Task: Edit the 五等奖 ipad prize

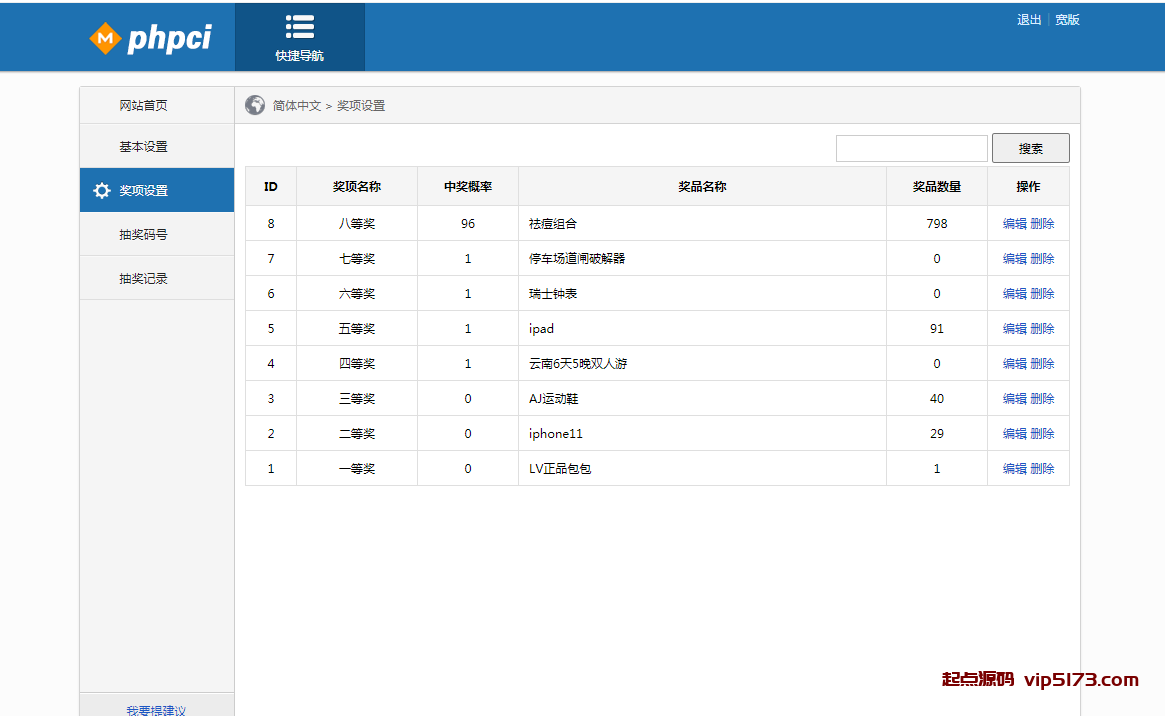Action: [1014, 329]
